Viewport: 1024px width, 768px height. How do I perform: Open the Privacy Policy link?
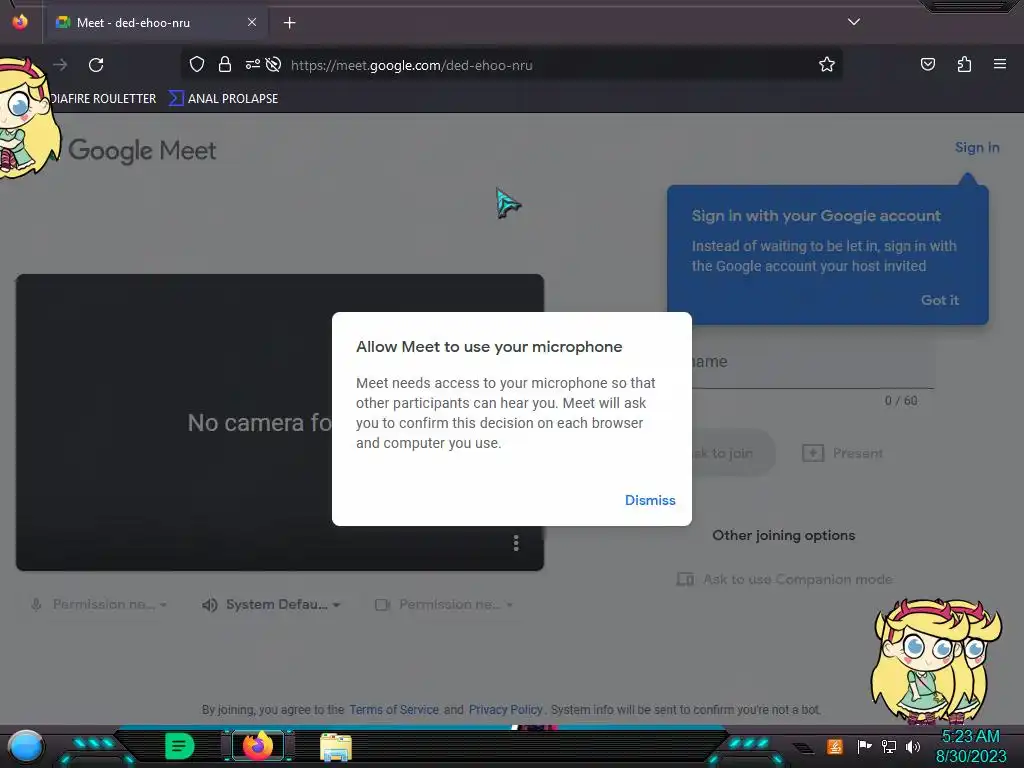(505, 710)
